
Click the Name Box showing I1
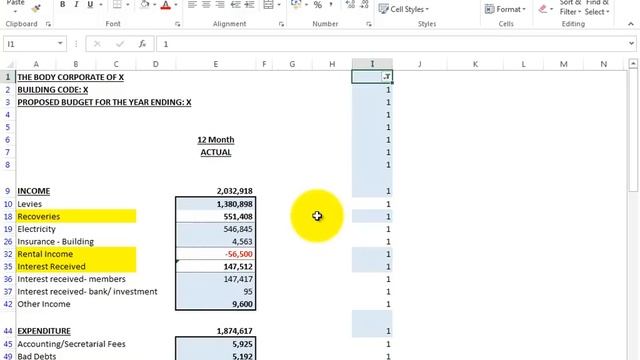coord(29,44)
